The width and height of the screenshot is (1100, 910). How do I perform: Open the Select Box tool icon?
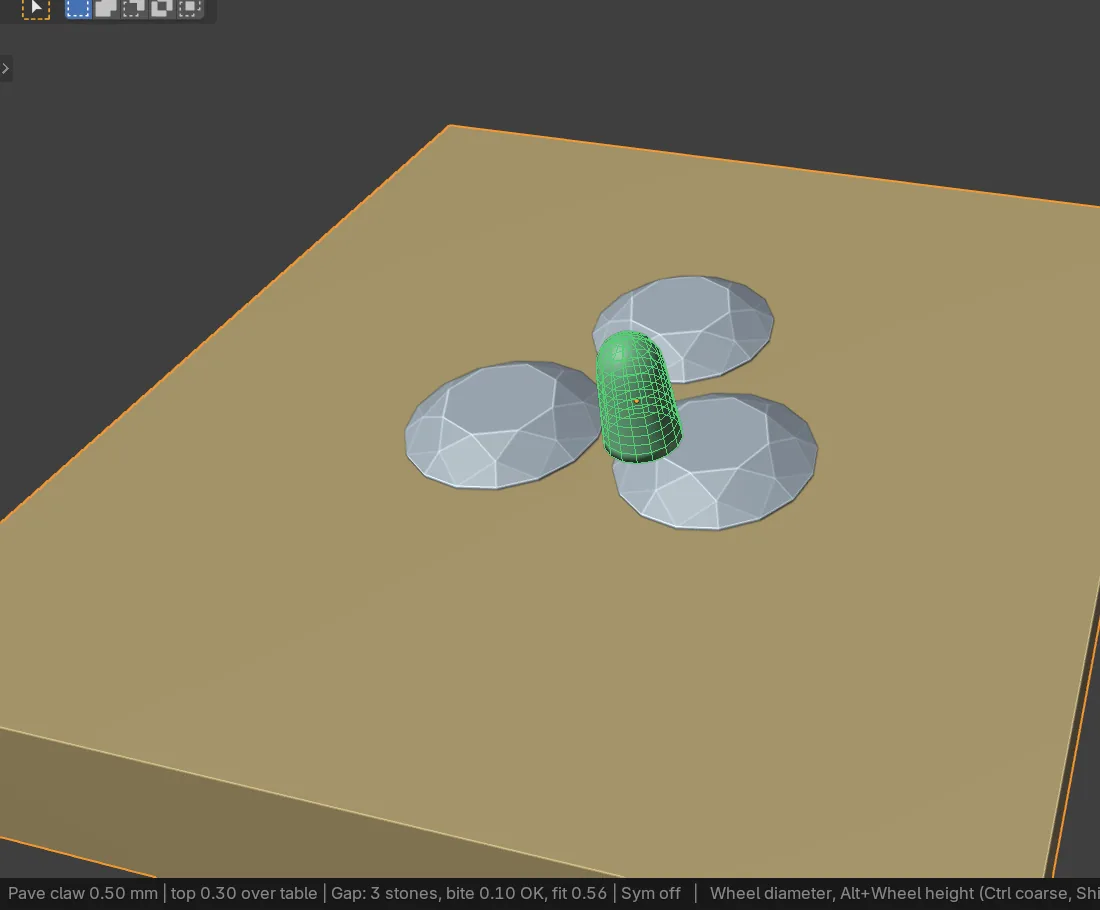[x=36, y=8]
